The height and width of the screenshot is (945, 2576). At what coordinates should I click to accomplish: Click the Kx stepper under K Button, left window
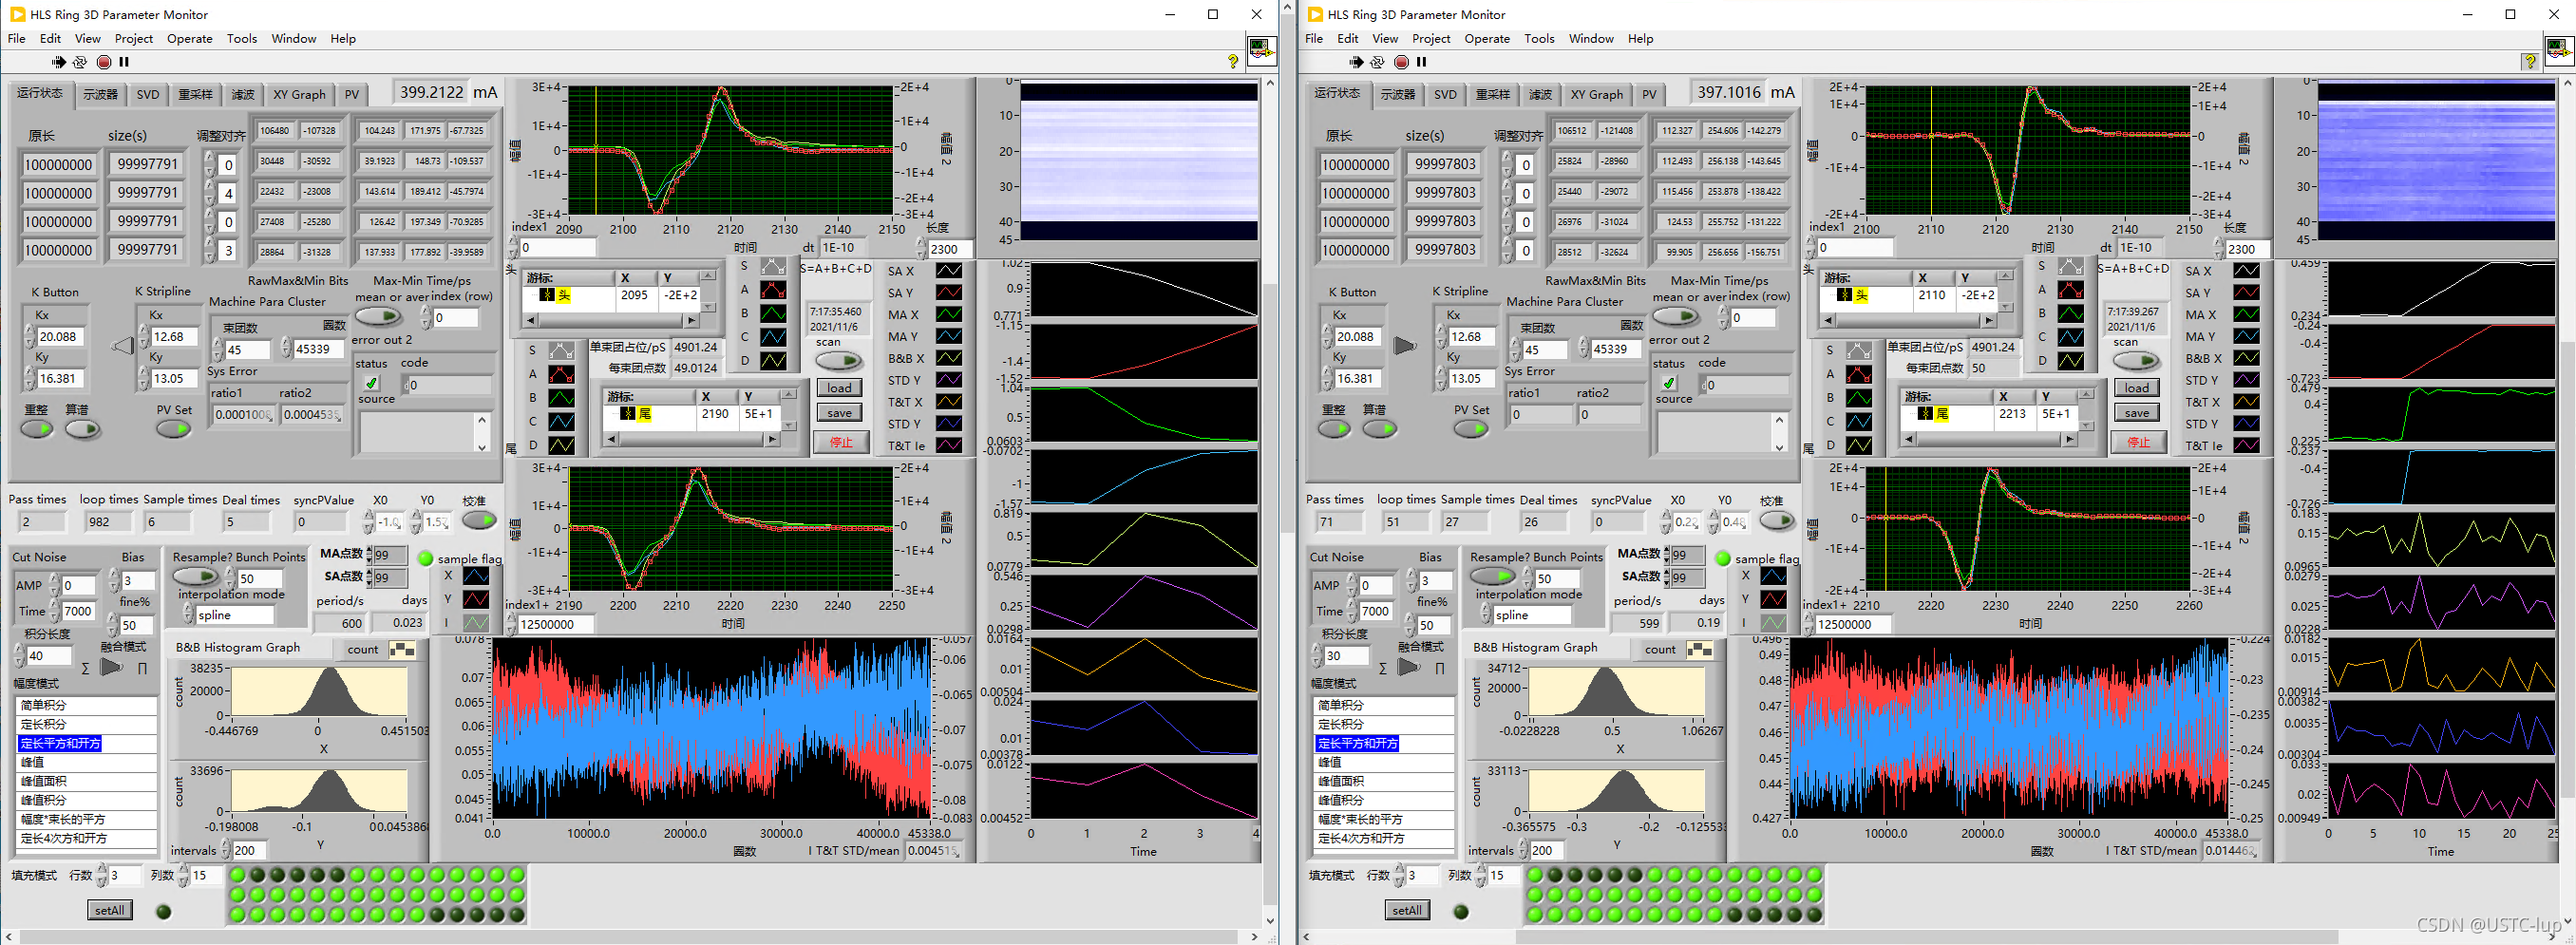pyautogui.click(x=29, y=337)
